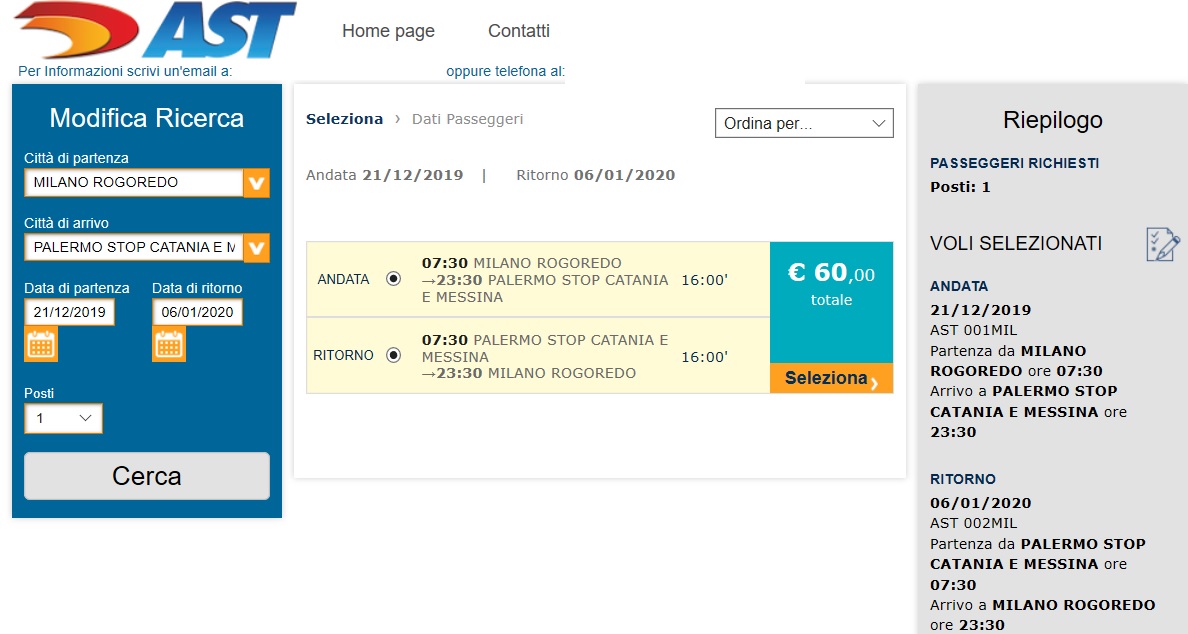Open the return date calendar icon
Viewport: 1188px width, 634px height.
click(169, 345)
